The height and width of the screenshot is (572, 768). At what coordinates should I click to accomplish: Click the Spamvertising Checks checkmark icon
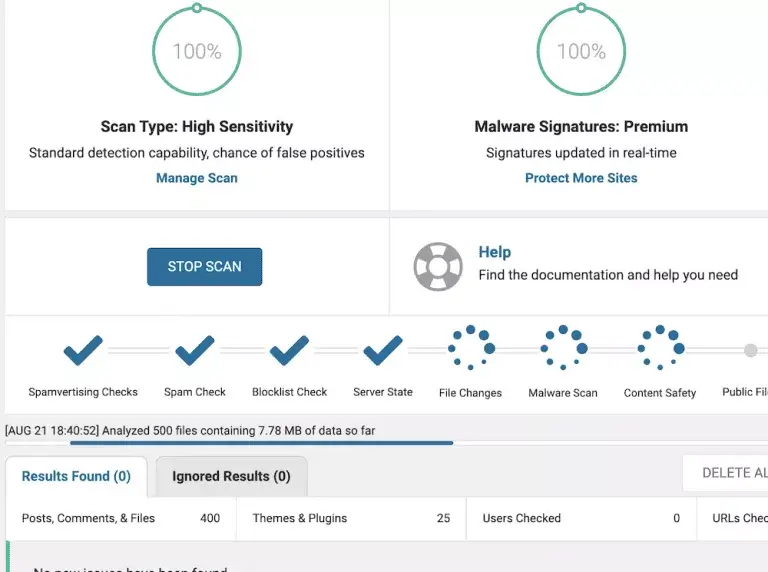(83, 350)
